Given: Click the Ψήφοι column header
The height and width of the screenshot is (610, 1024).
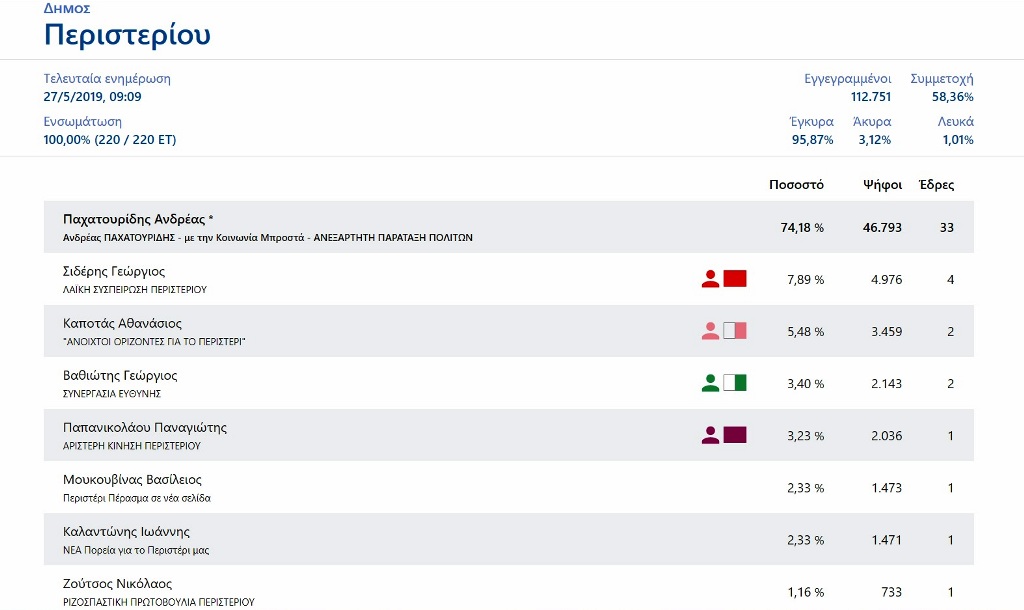Looking at the screenshot, I should pyautogui.click(x=883, y=185).
